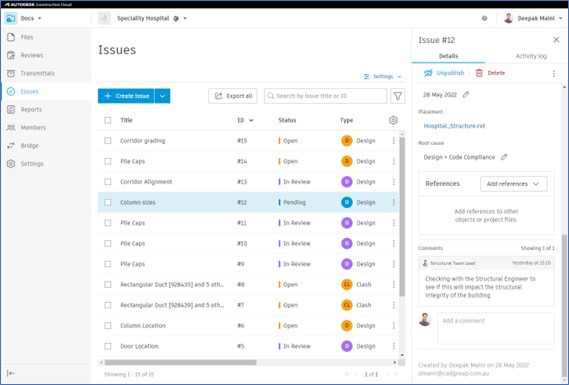Focus the Add a comment box

(x=496, y=328)
